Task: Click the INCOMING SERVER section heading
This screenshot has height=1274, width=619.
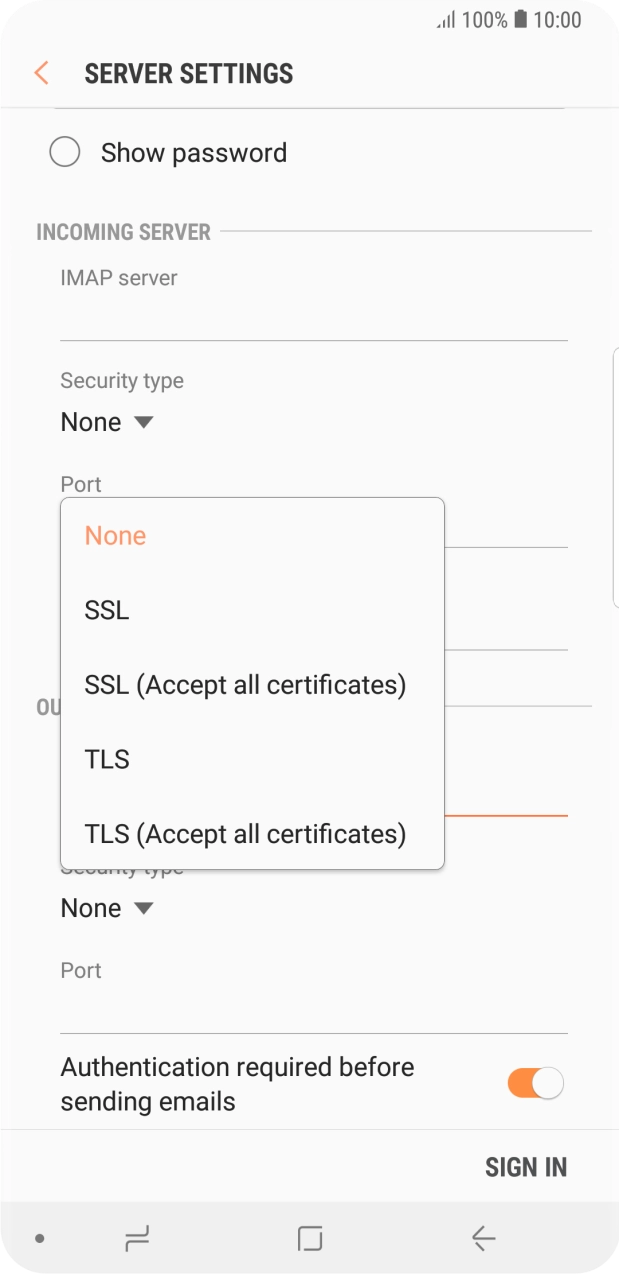Action: [x=123, y=231]
